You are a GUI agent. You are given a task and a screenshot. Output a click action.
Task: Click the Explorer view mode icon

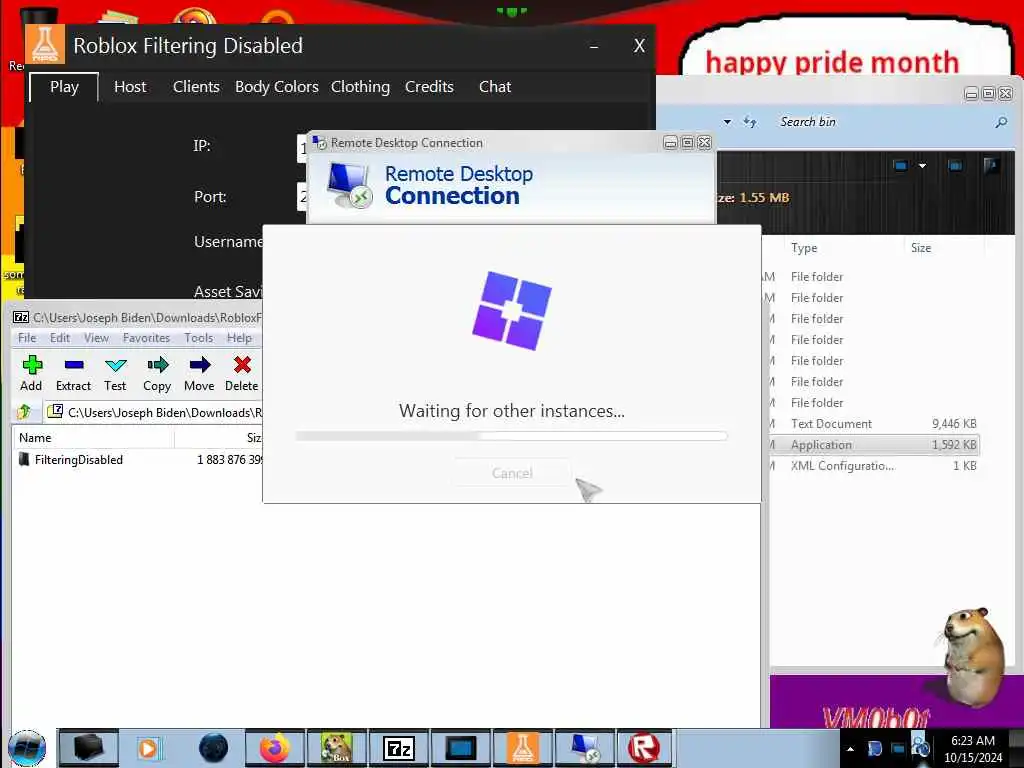pos(901,166)
